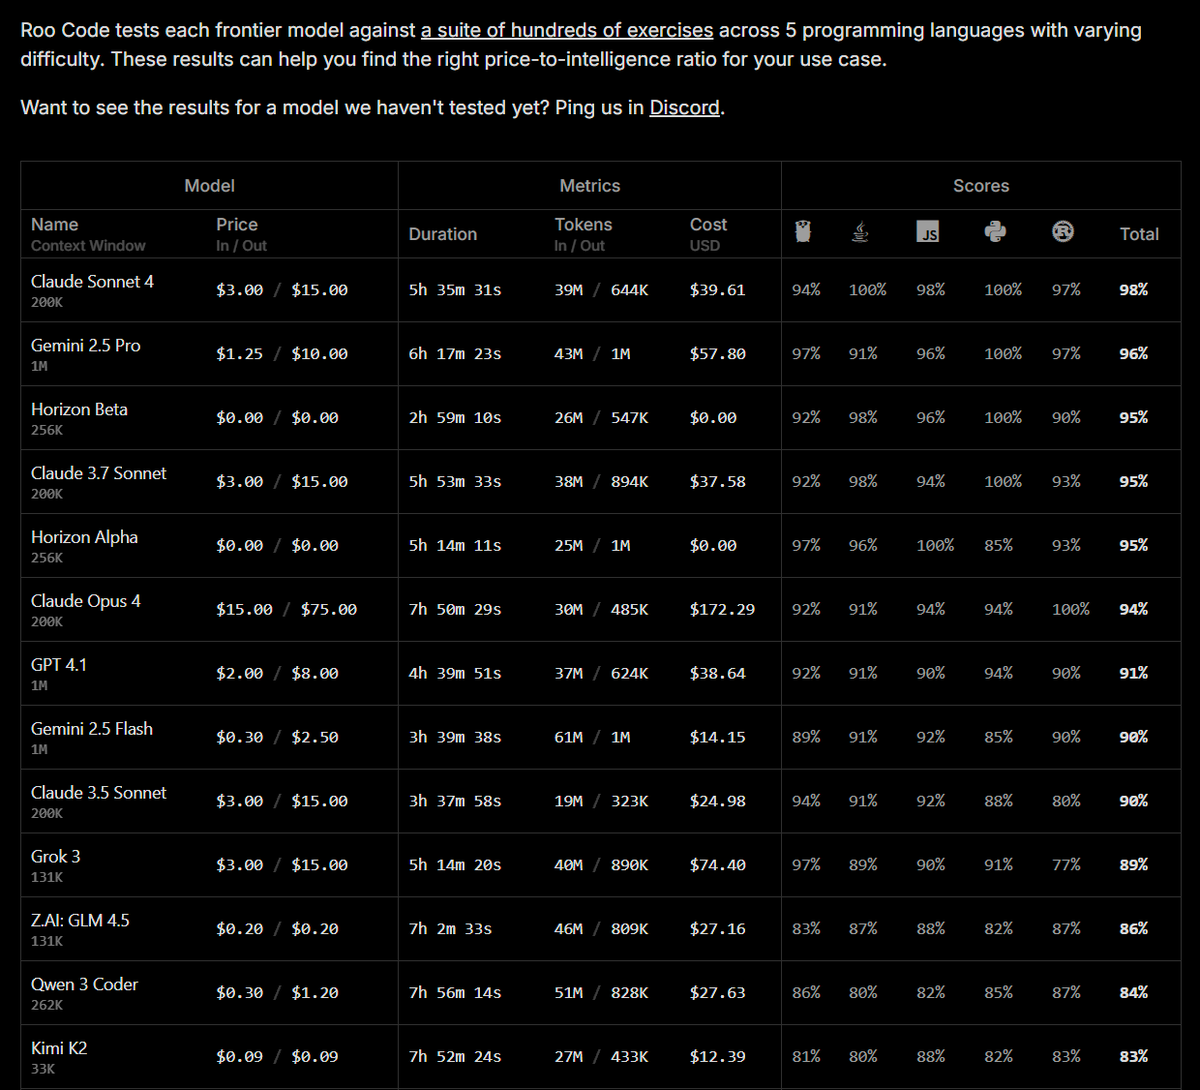Click the Rust language icon
Viewport: 1200px width, 1090px height.
coord(1063,233)
